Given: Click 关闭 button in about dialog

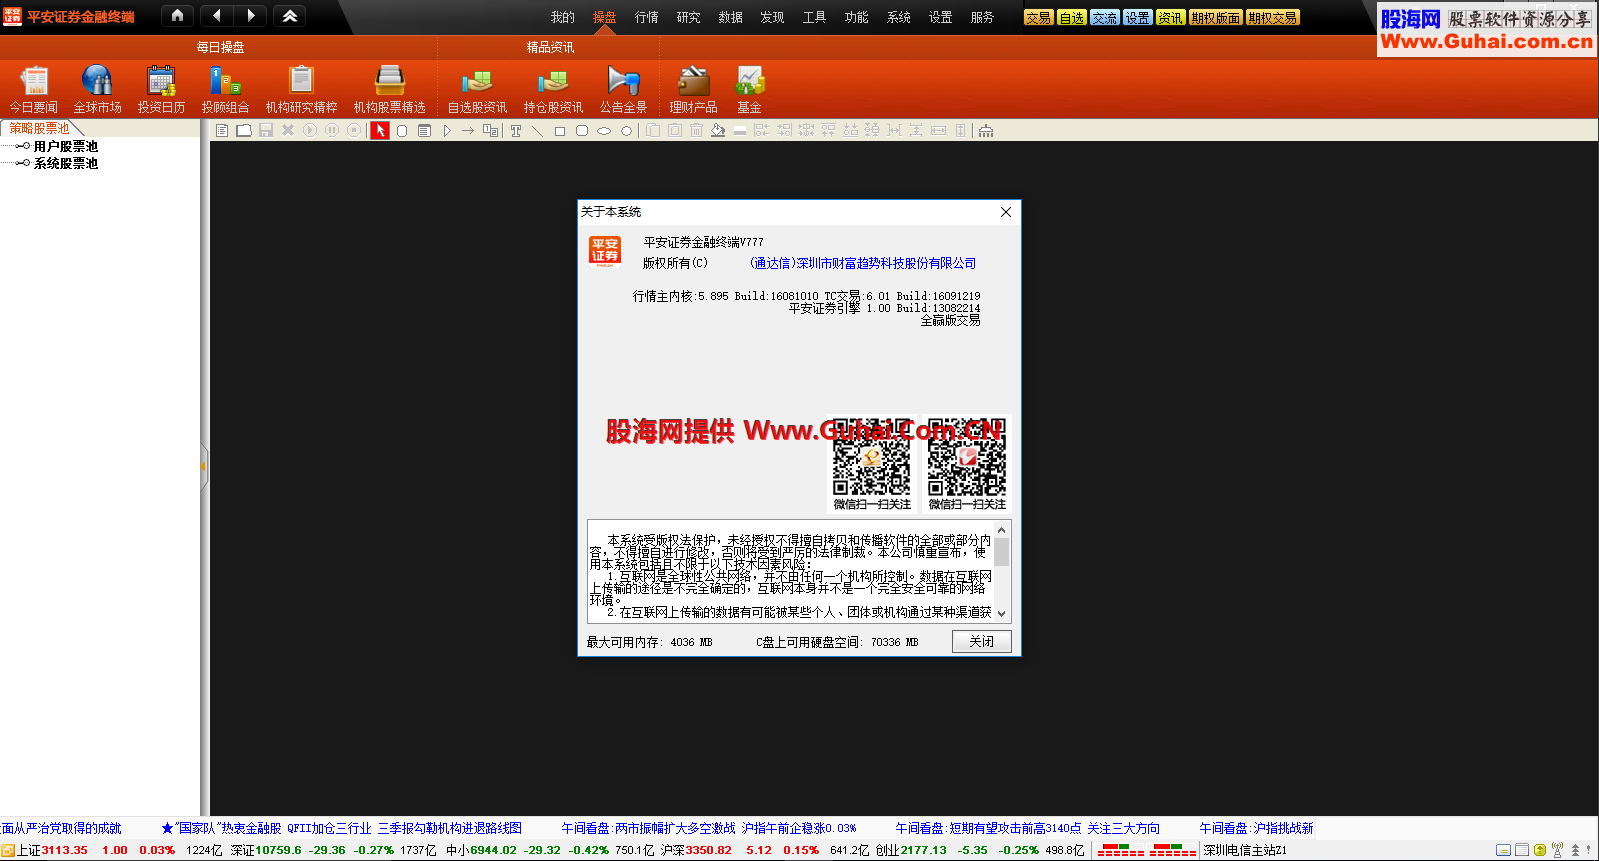Looking at the screenshot, I should pos(981,641).
